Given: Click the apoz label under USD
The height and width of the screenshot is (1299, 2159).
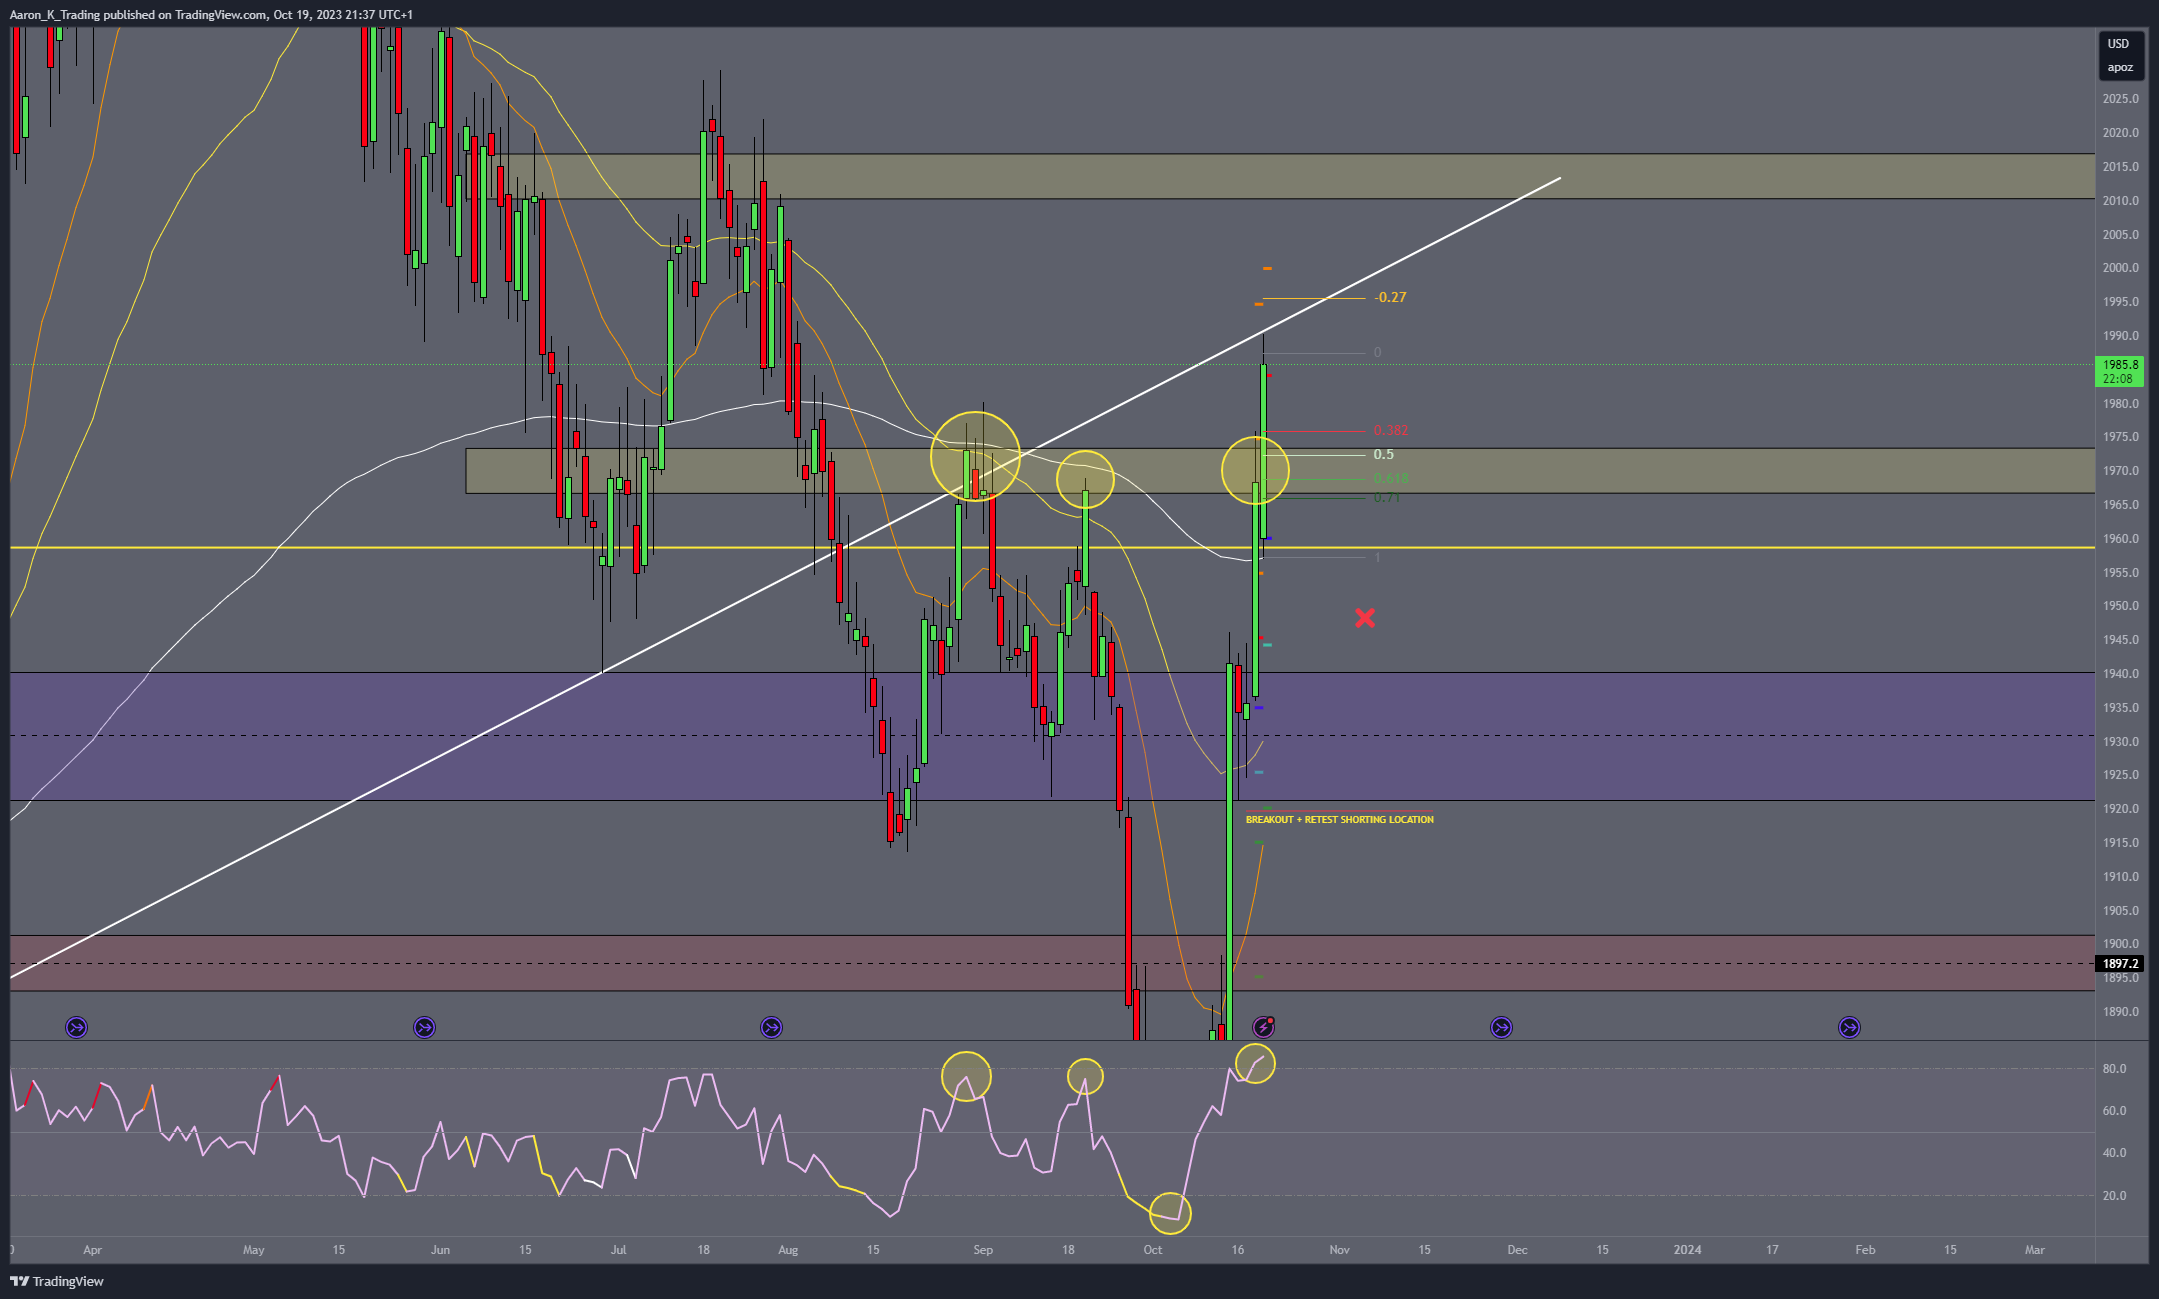Looking at the screenshot, I should click(x=2120, y=68).
